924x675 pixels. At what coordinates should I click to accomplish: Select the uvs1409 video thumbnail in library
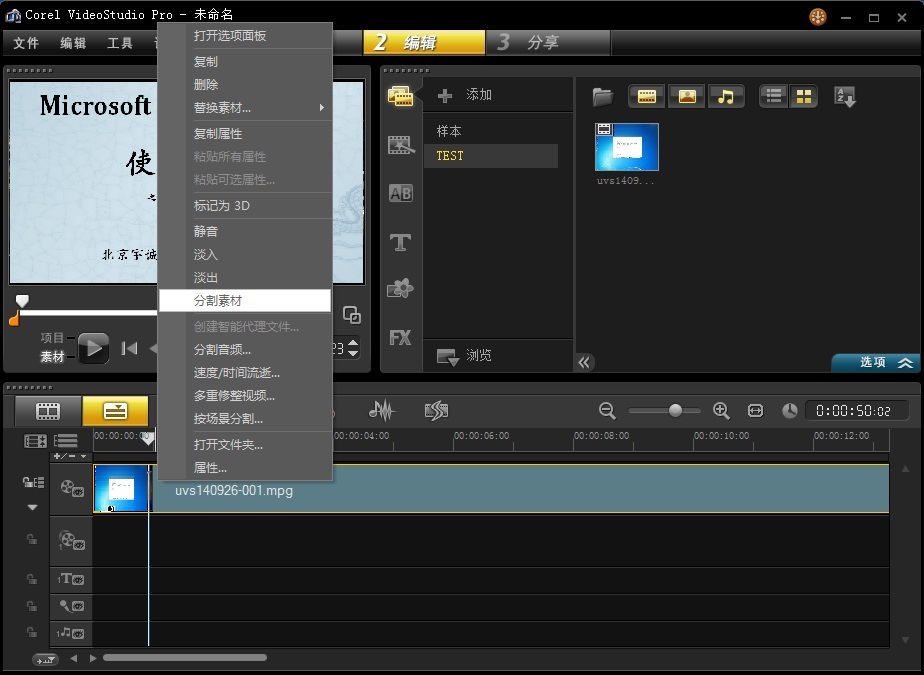coord(627,148)
